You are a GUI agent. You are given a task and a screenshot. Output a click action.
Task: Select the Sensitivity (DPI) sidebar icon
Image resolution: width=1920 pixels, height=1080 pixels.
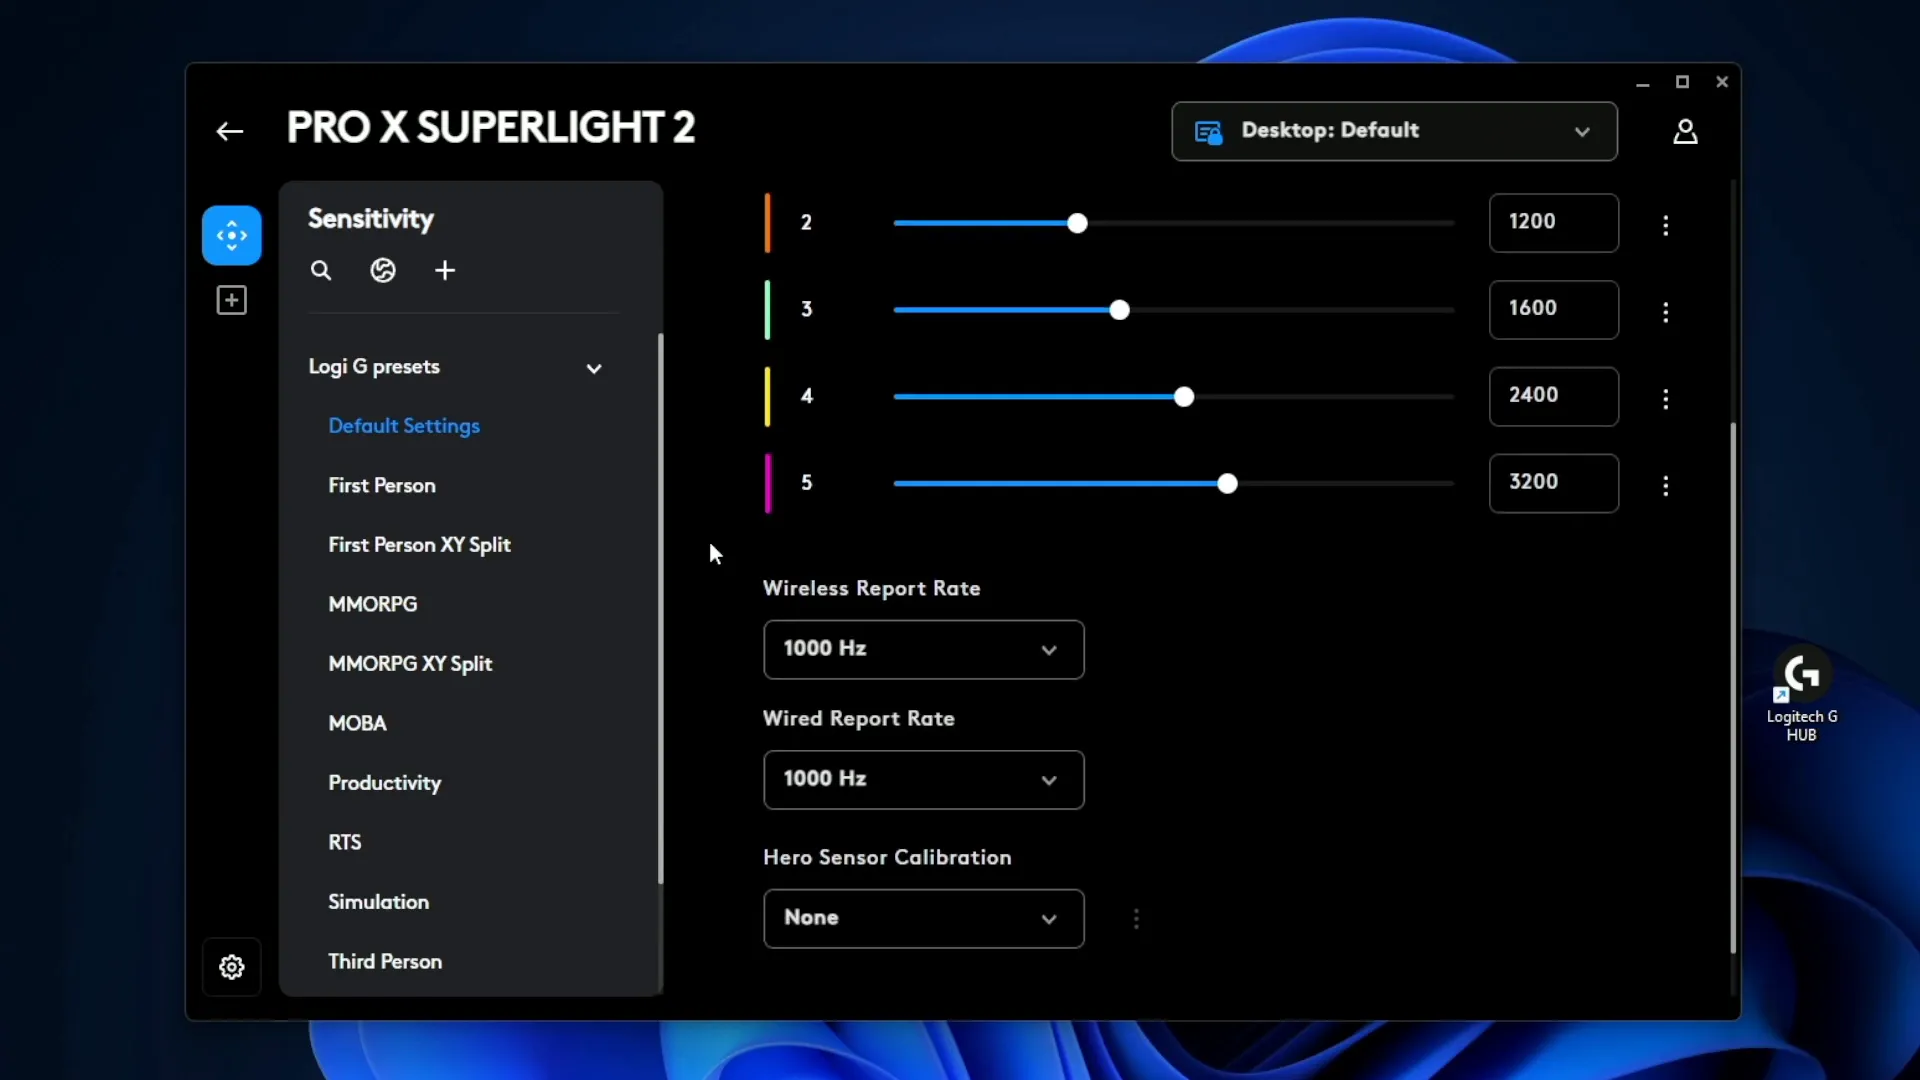(x=232, y=235)
